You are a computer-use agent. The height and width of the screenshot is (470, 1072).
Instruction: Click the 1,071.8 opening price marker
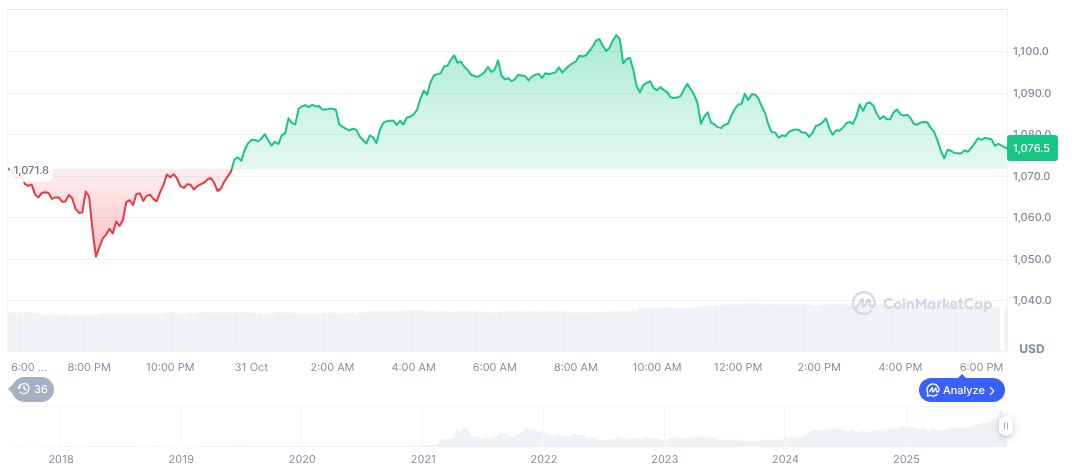[x=30, y=171]
